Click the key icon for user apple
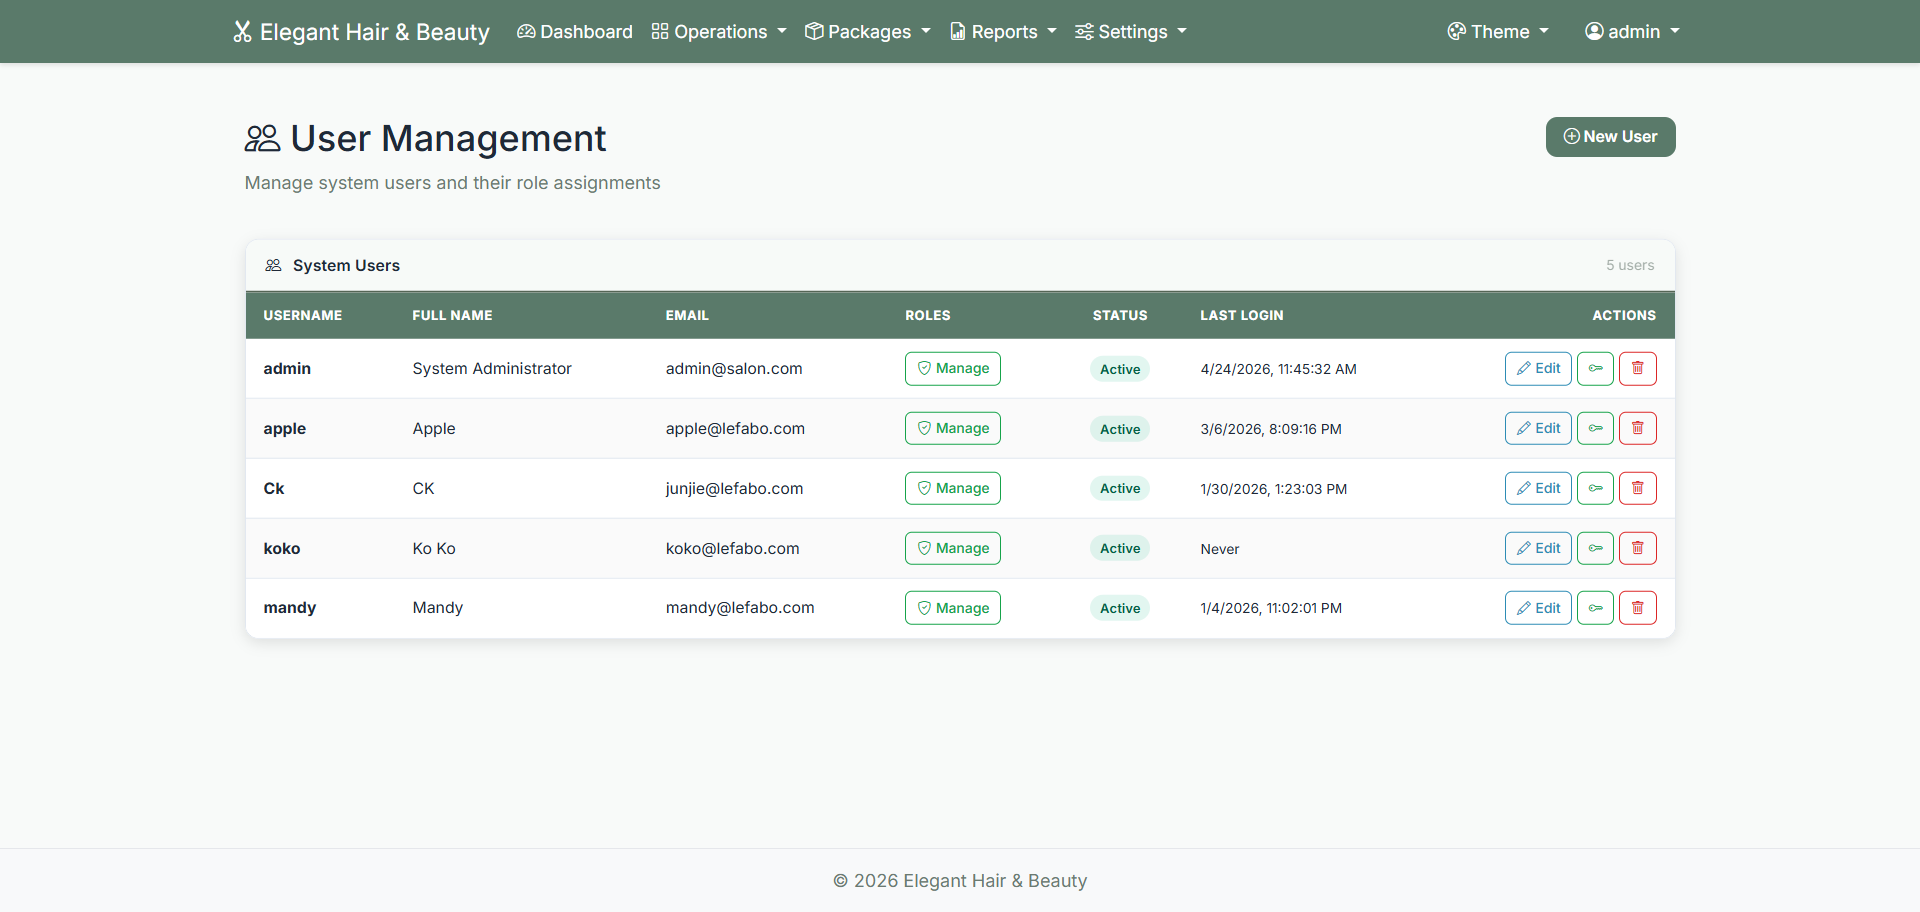Image resolution: width=1920 pixels, height=912 pixels. [1595, 428]
